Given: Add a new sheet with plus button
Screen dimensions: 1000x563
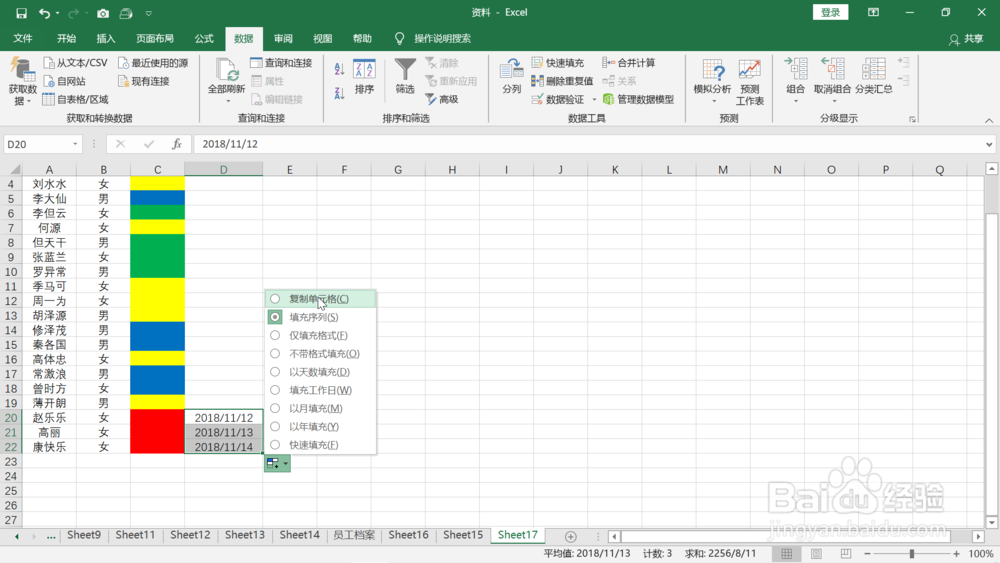Looking at the screenshot, I should pyautogui.click(x=571, y=536).
